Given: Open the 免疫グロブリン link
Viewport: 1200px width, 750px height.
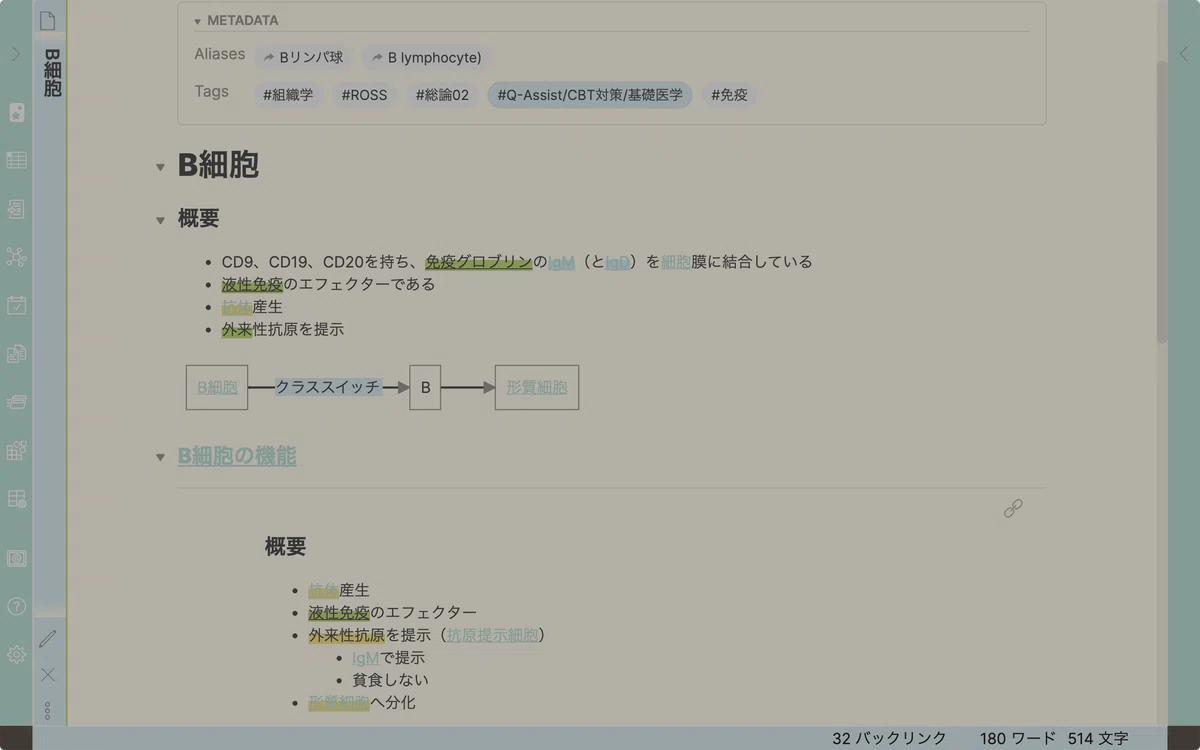Looking at the screenshot, I should click(478, 262).
